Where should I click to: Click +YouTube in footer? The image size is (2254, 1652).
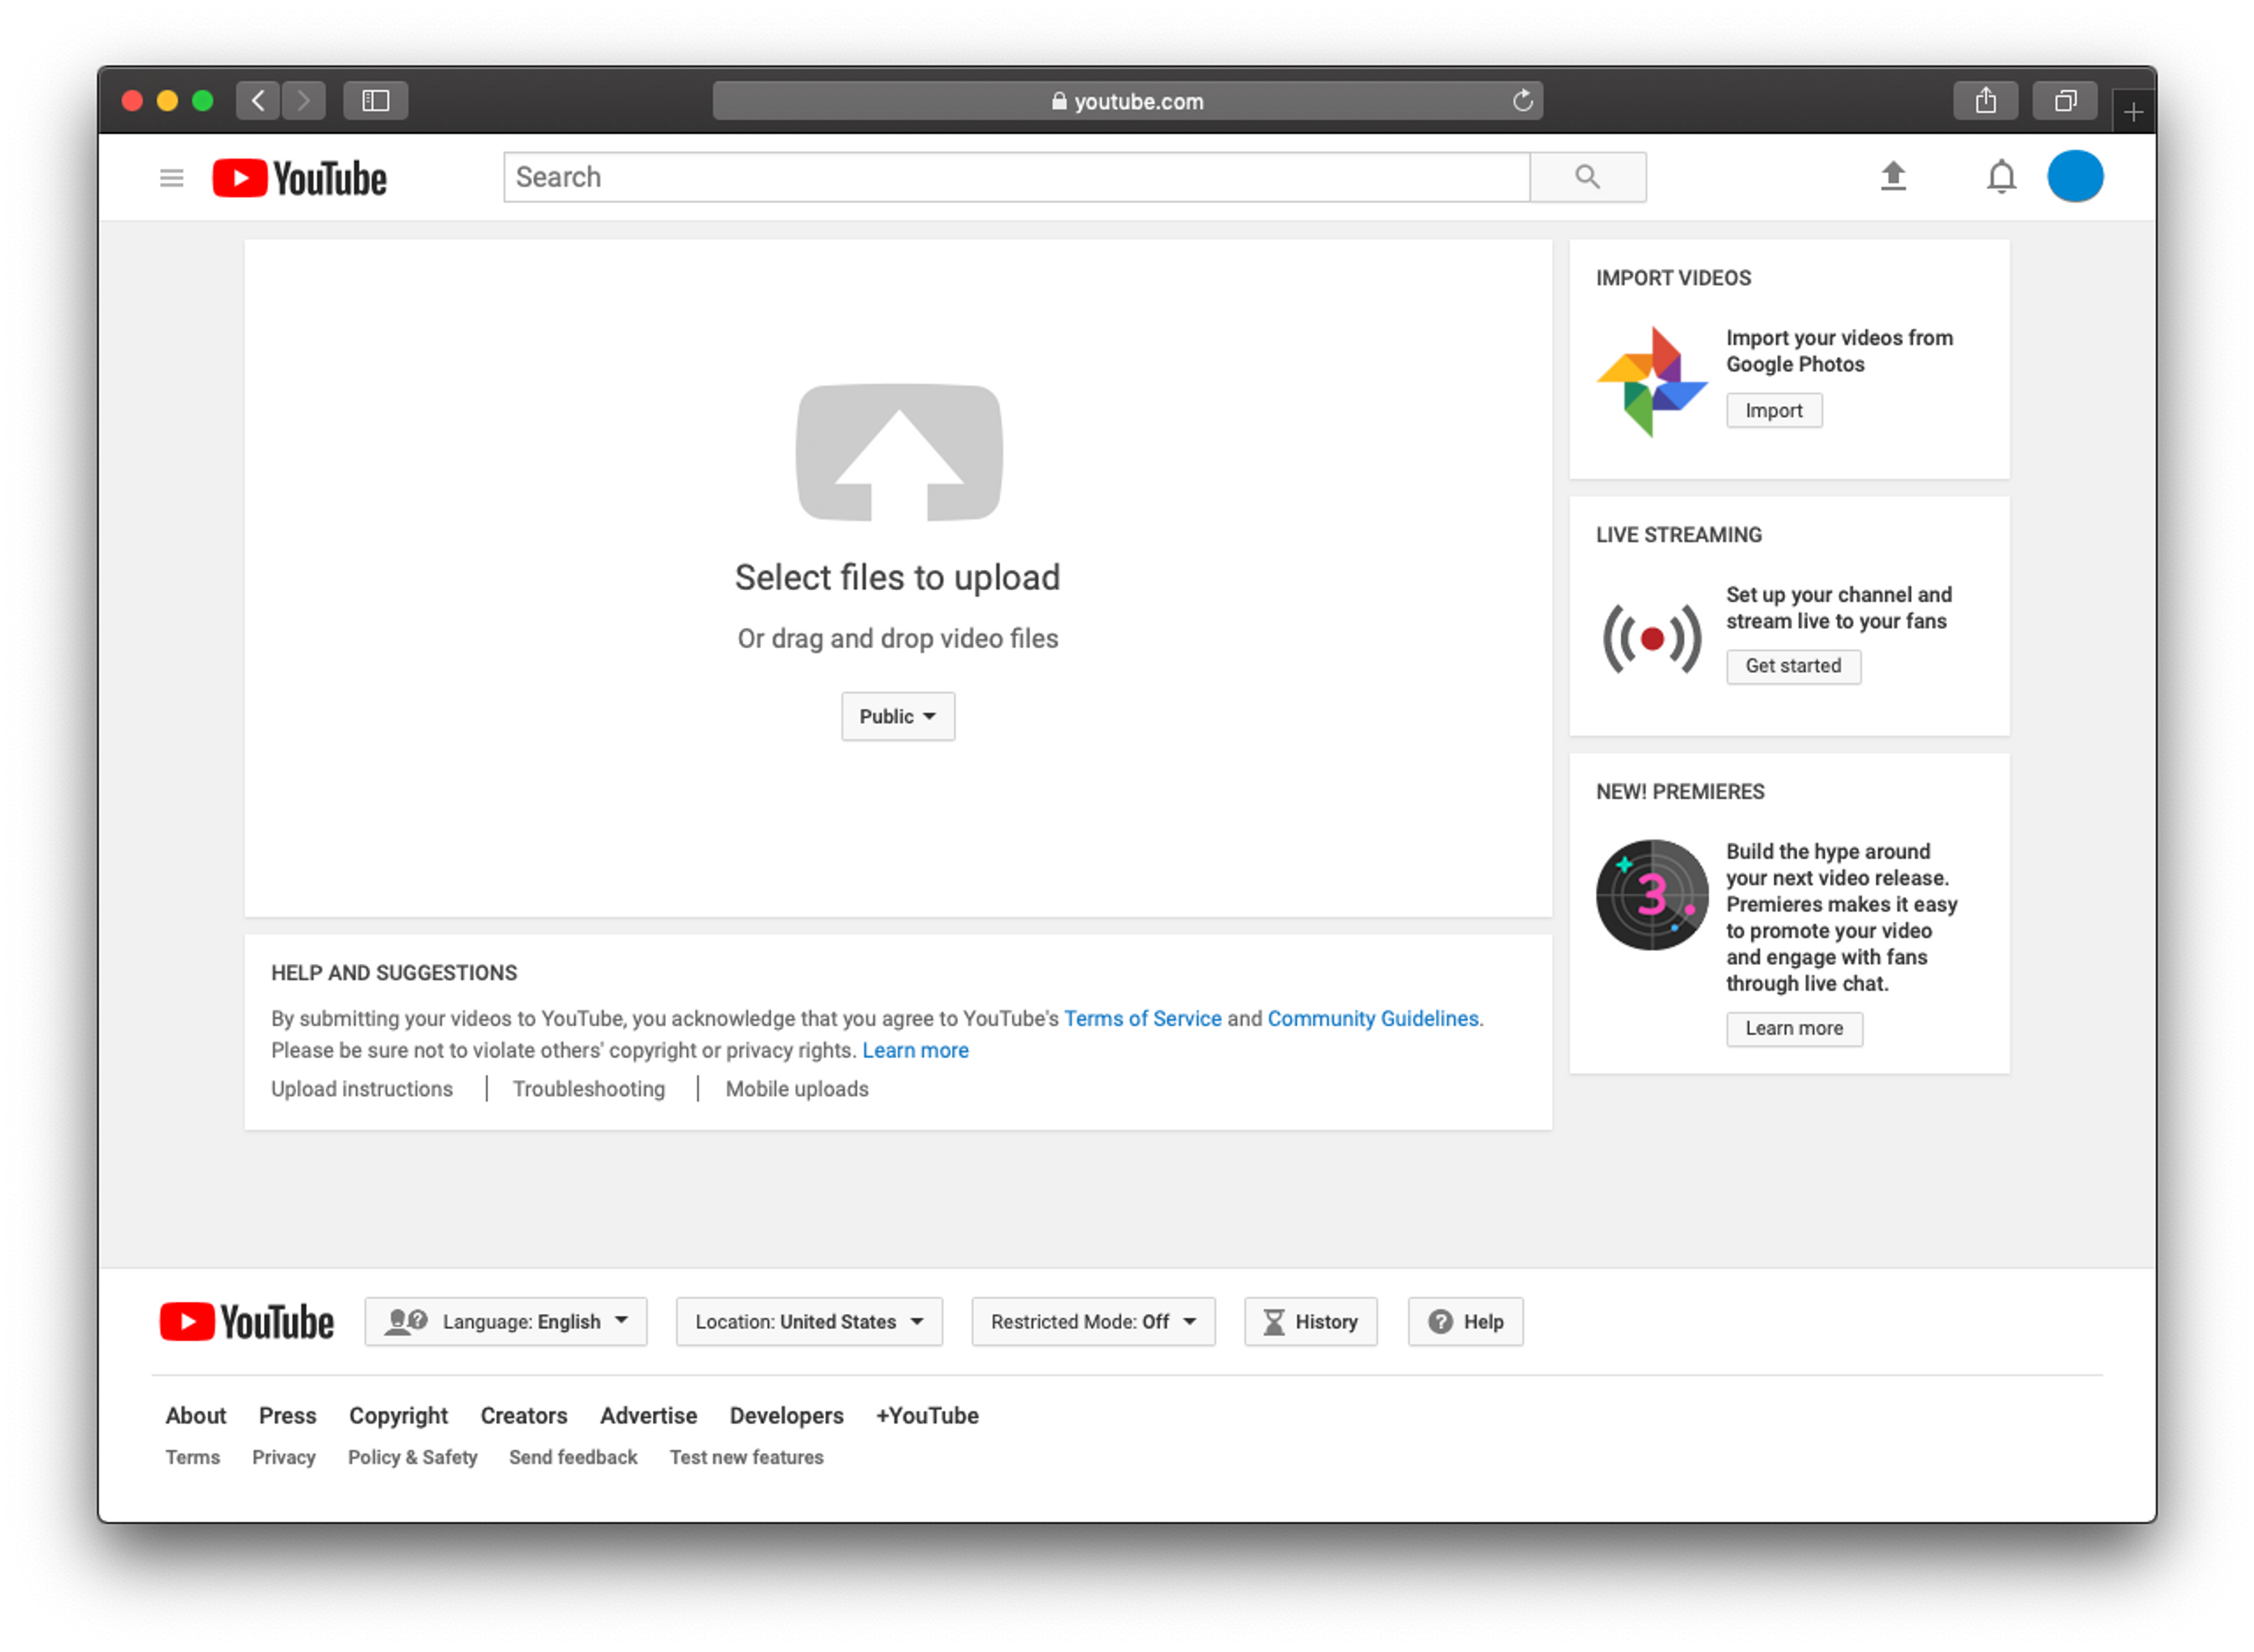pyautogui.click(x=927, y=1416)
